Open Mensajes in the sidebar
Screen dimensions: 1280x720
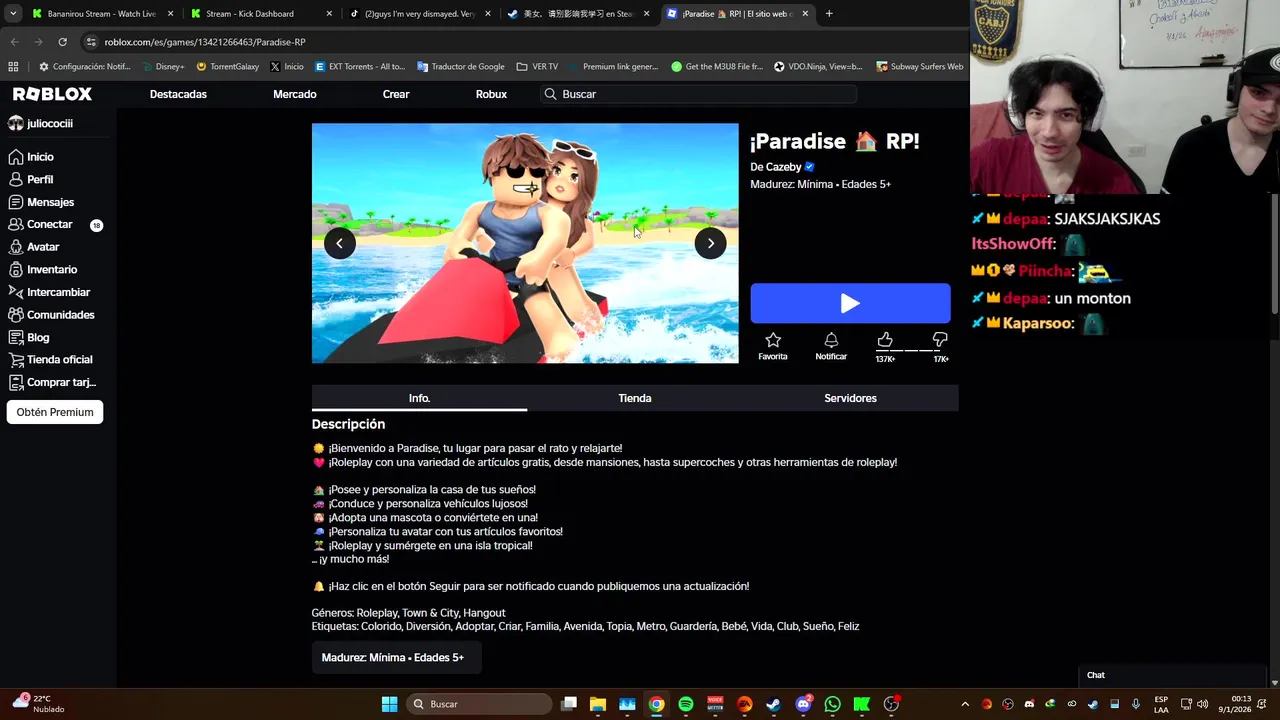(50, 202)
